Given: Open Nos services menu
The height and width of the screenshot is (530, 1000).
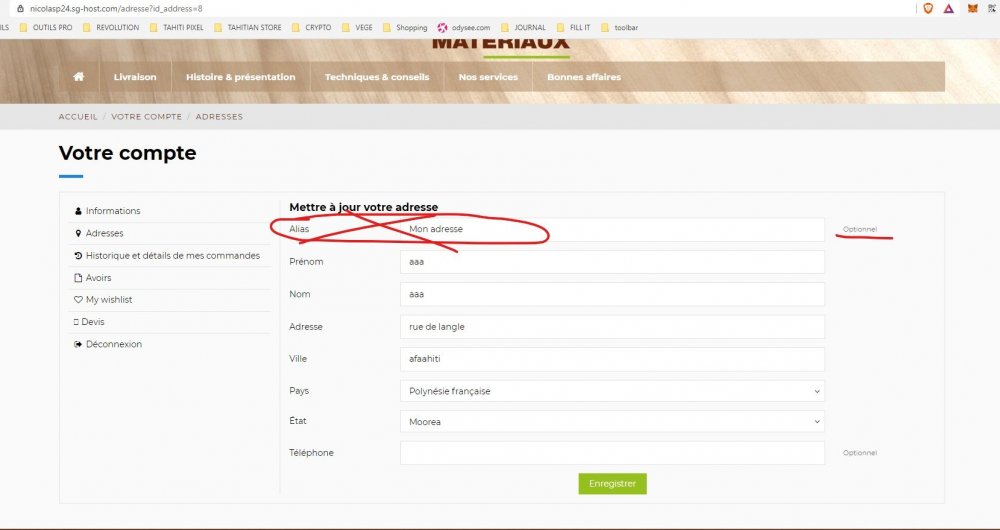Looking at the screenshot, I should coord(488,77).
